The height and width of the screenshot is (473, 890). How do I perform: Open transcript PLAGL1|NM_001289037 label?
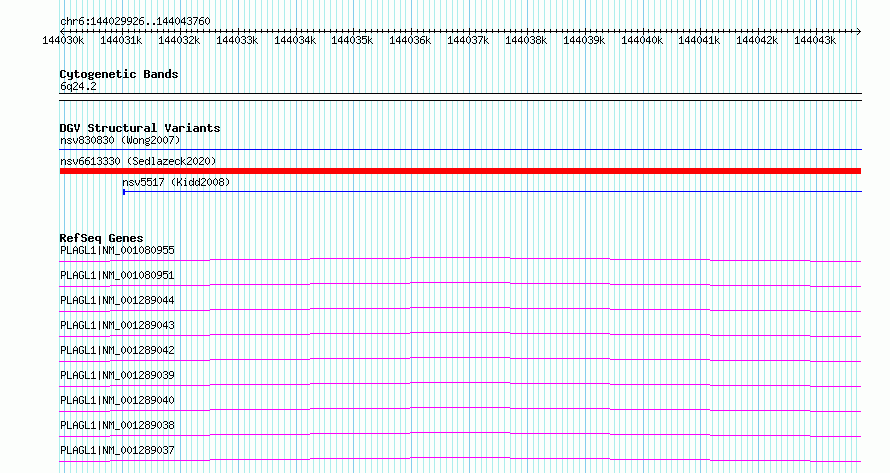click(117, 450)
